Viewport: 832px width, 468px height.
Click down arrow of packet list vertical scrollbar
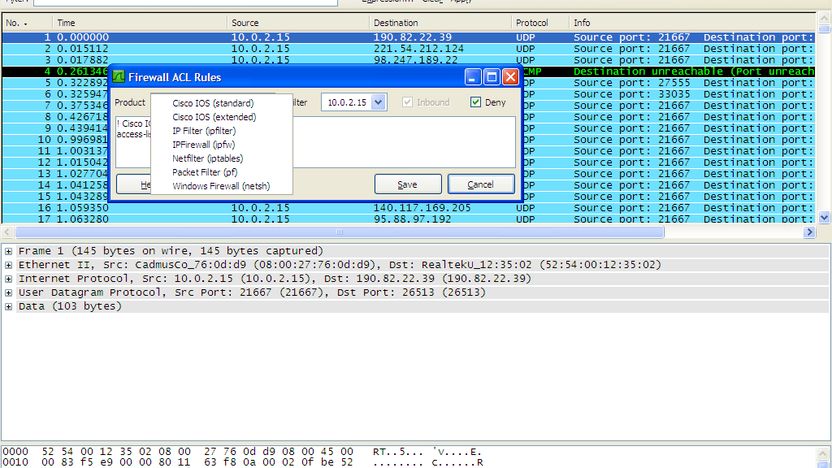click(x=824, y=217)
